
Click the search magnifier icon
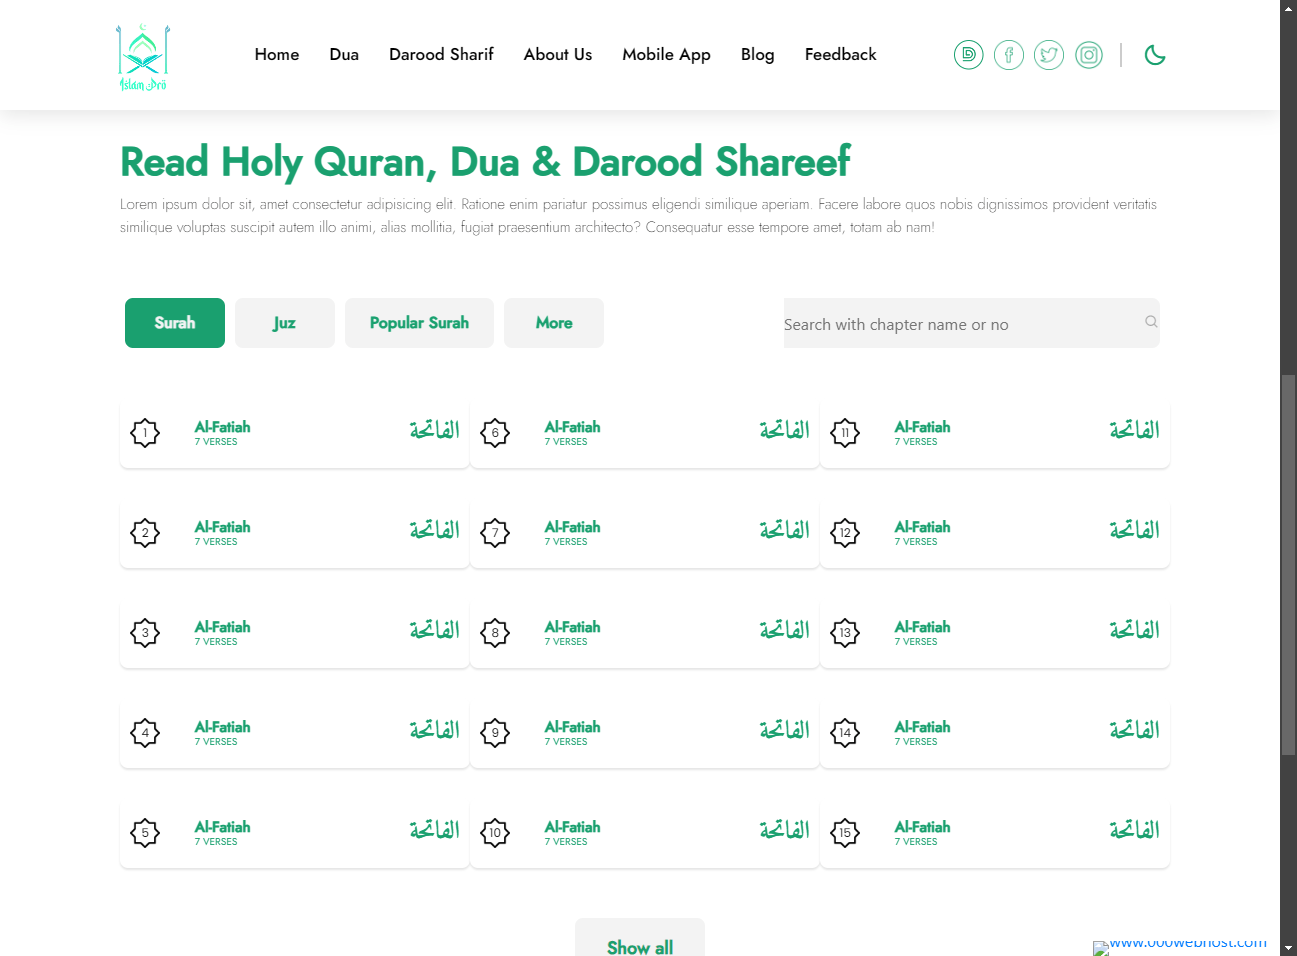click(x=1151, y=322)
